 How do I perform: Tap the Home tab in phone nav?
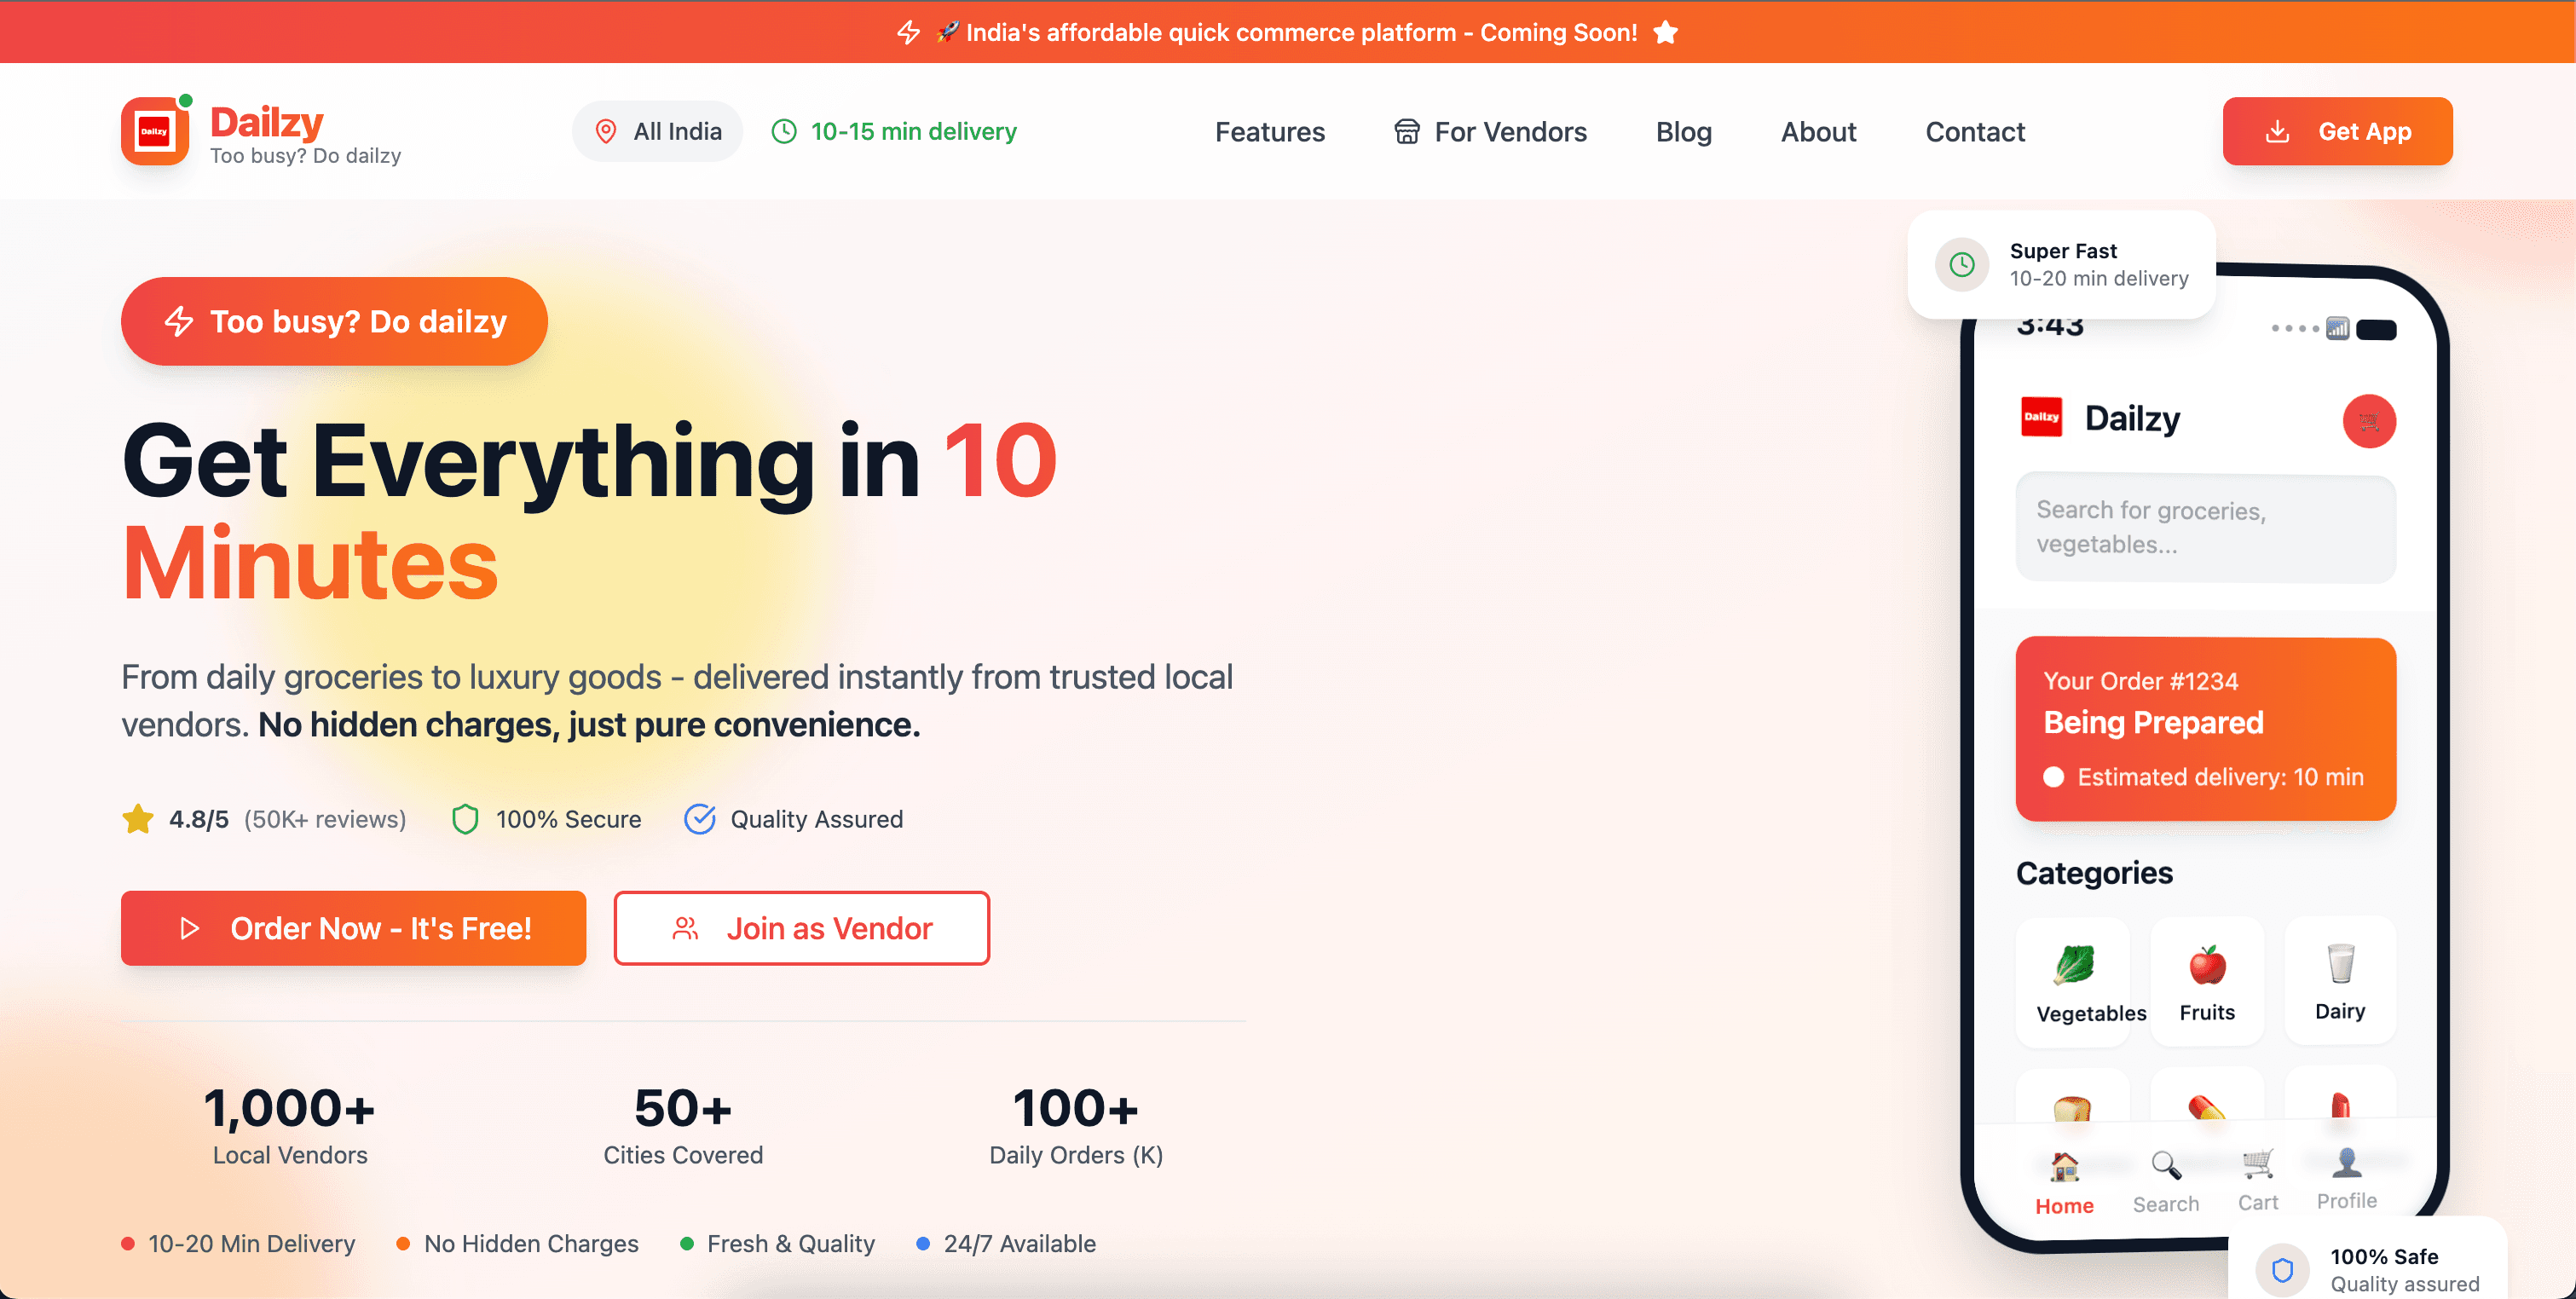[x=2064, y=1183]
